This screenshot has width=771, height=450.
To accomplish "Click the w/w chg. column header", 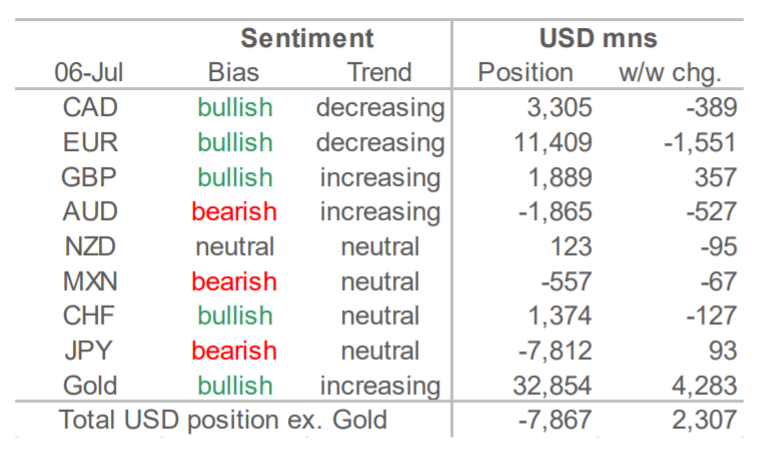I will pos(670,74).
